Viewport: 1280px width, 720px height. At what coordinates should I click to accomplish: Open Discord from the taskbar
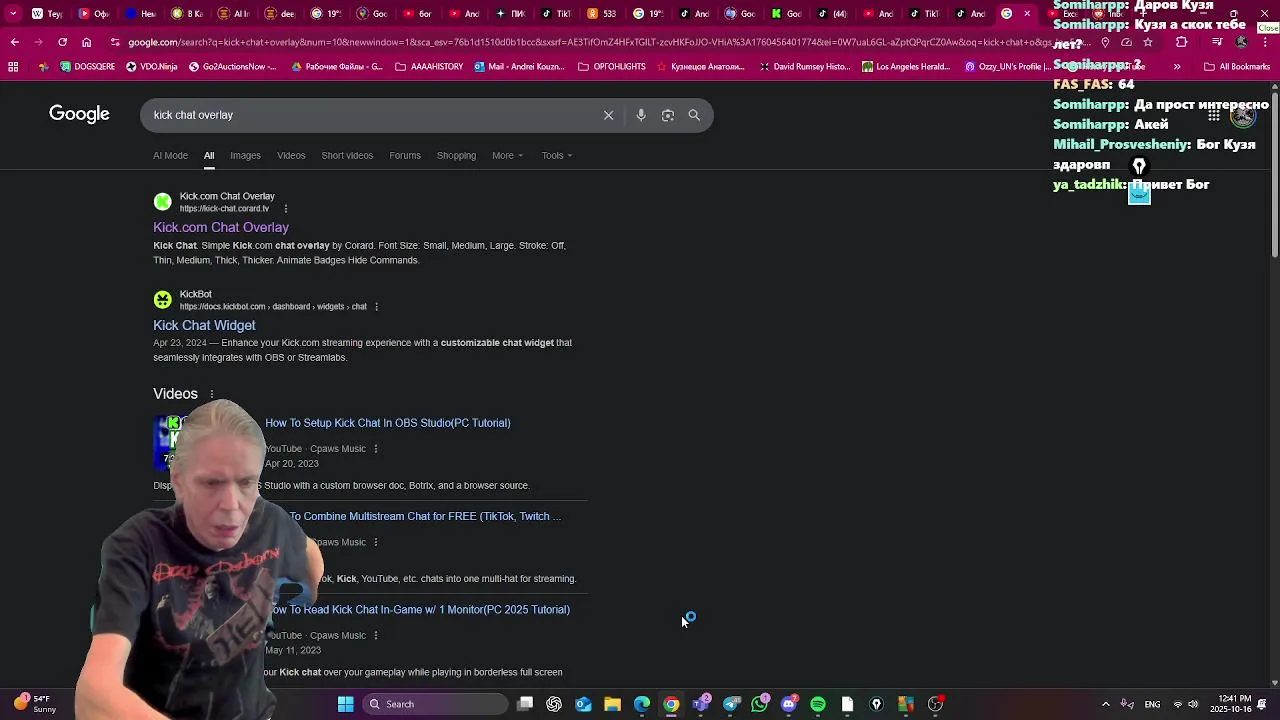coord(789,704)
